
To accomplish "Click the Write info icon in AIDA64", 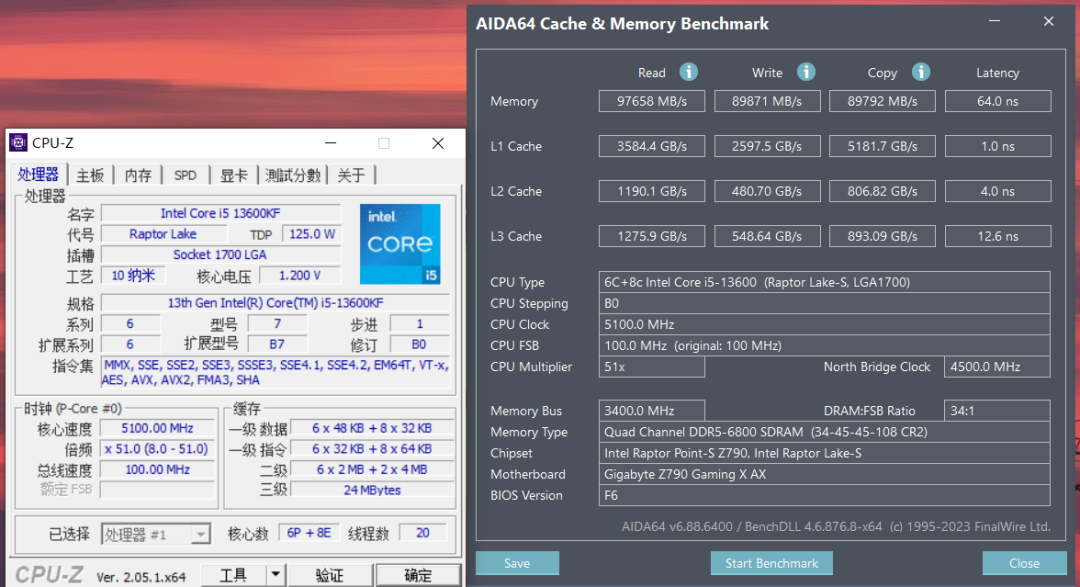I will pyautogui.click(x=806, y=72).
